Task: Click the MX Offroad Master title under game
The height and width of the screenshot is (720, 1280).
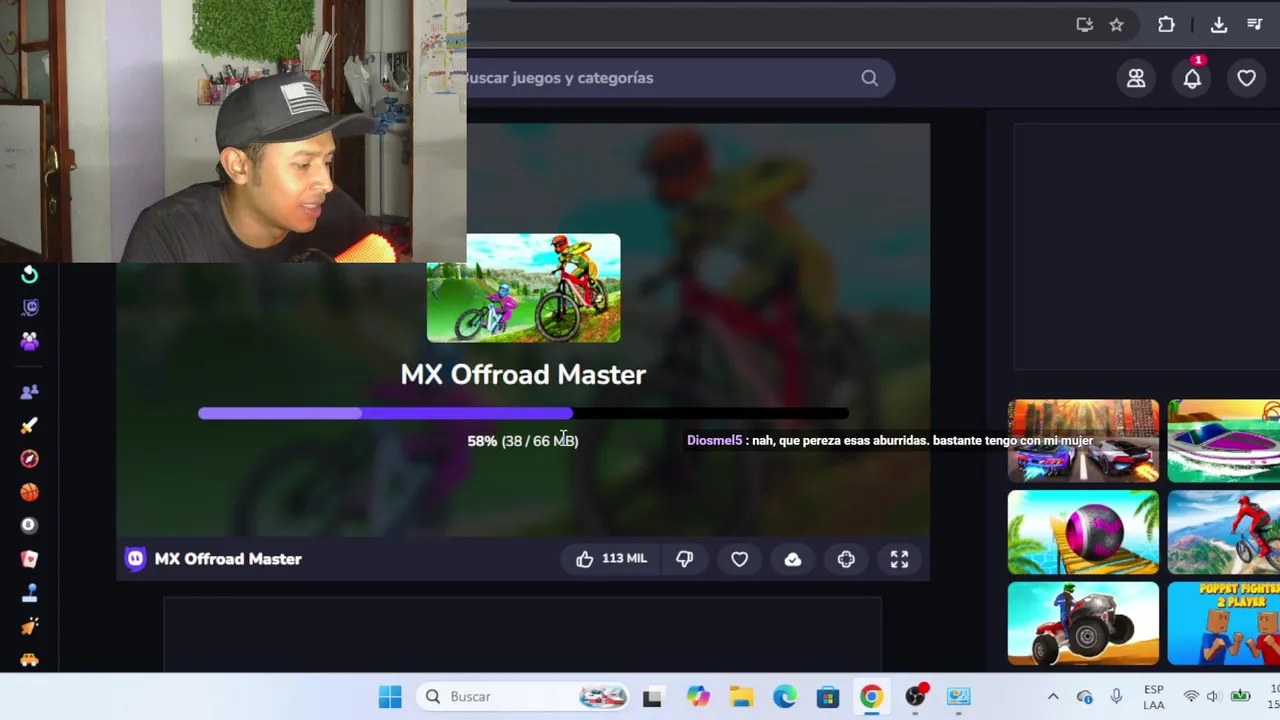Action: click(x=228, y=559)
